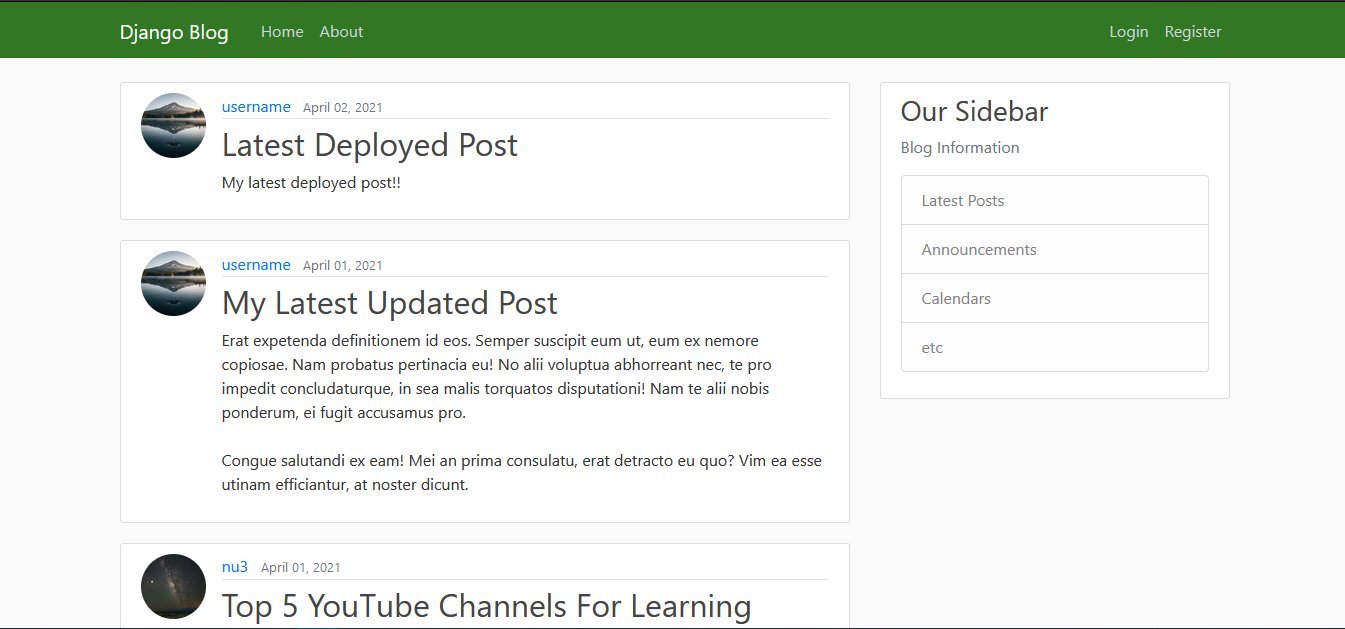Open the Django Blog brand link
The width and height of the screenshot is (1345, 629).
[x=174, y=32]
